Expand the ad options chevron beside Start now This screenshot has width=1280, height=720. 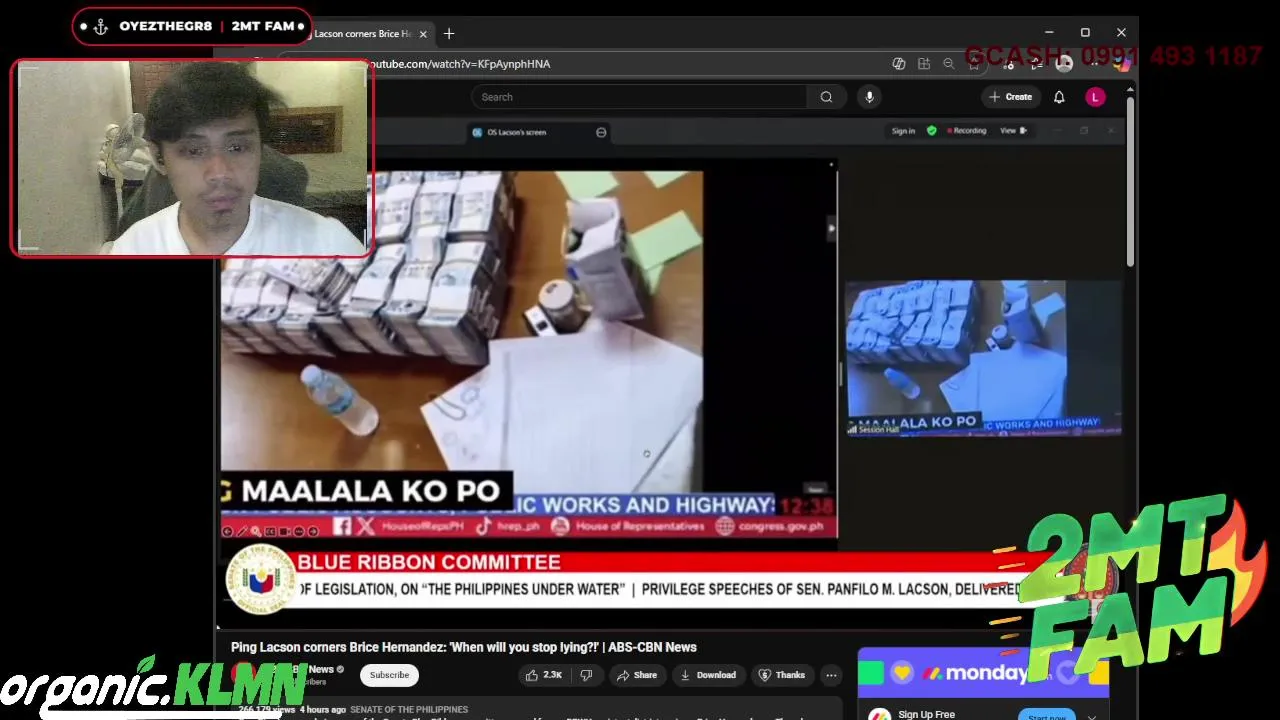[x=1092, y=716]
